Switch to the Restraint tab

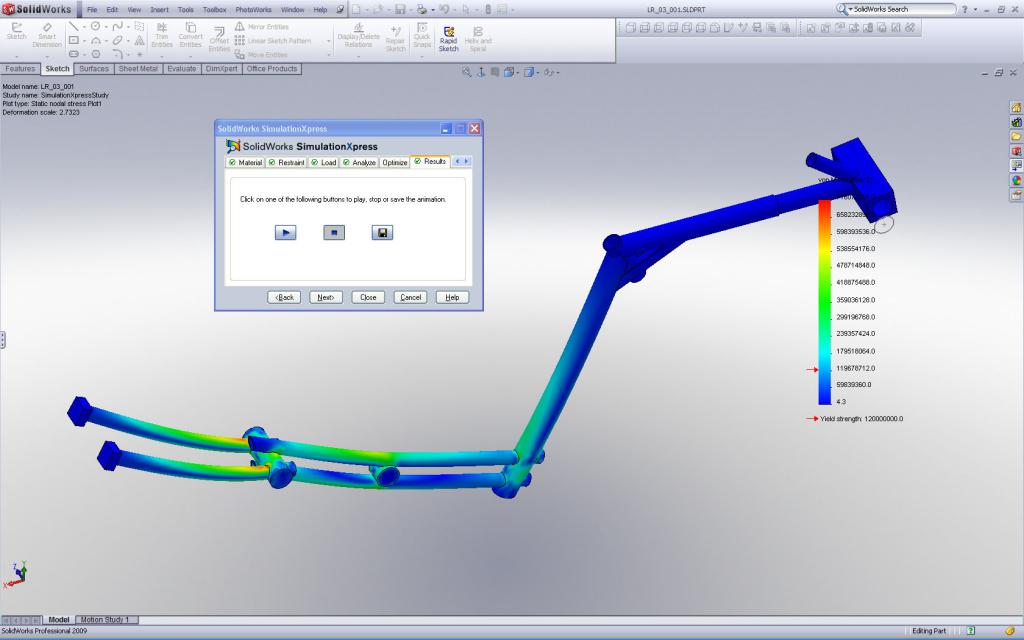point(286,163)
